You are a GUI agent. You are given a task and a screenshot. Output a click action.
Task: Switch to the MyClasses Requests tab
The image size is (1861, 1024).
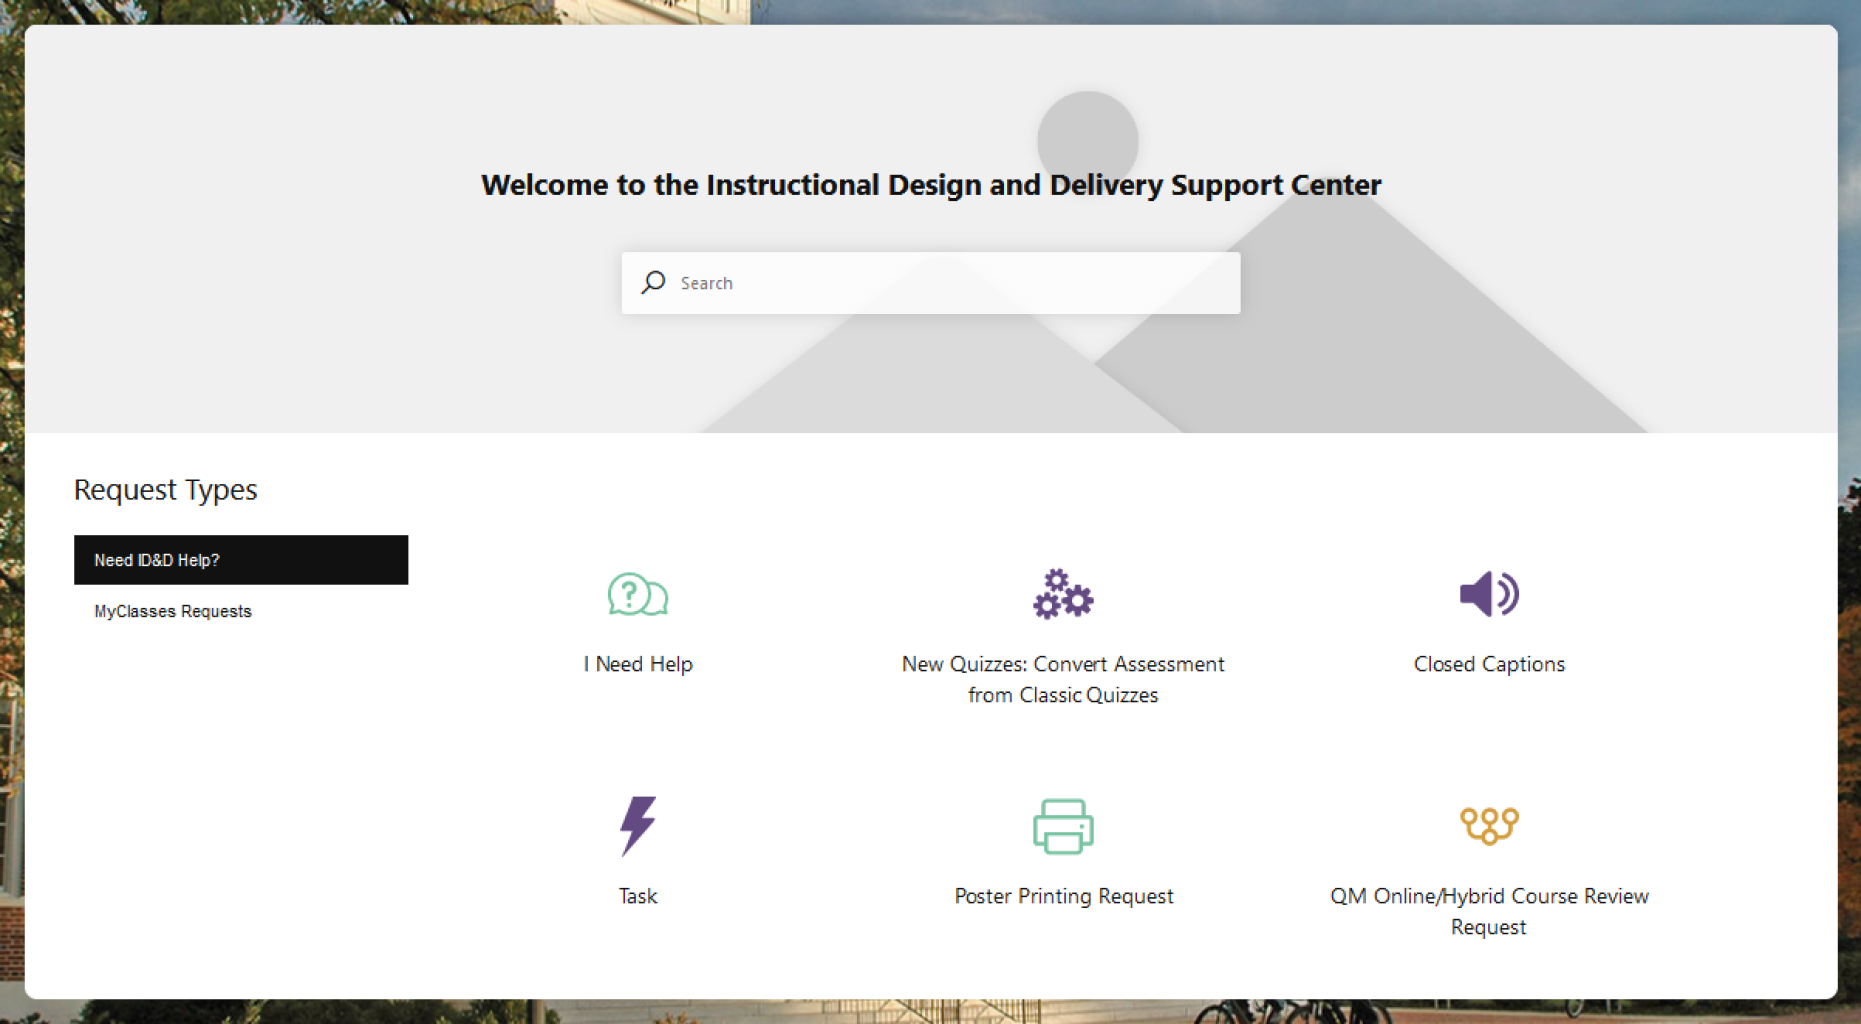pos(172,611)
